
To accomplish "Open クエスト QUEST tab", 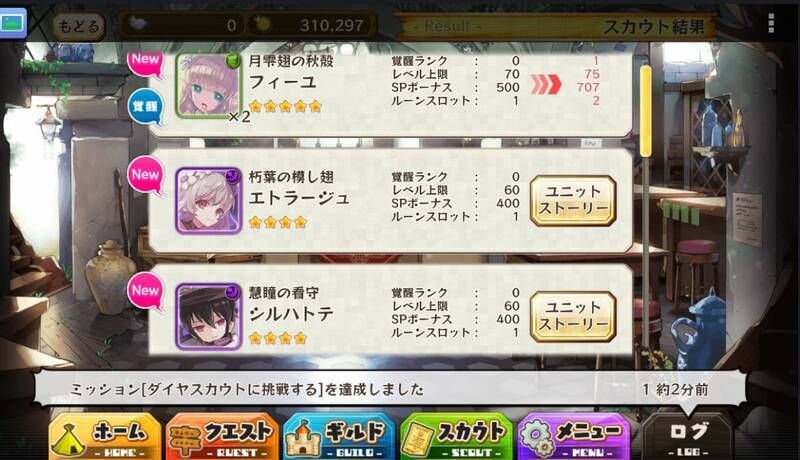I will point(222,437).
